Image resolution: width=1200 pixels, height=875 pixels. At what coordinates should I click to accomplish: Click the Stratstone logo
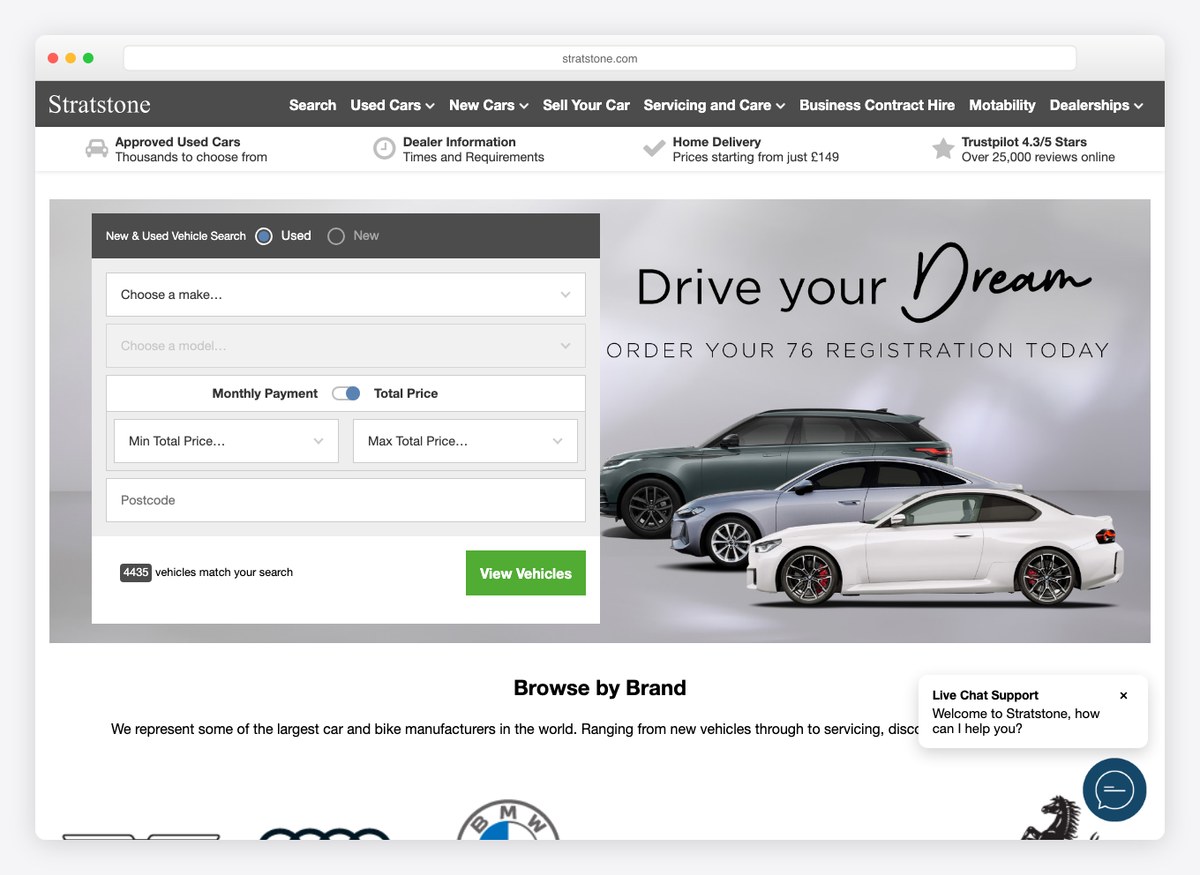(x=99, y=104)
